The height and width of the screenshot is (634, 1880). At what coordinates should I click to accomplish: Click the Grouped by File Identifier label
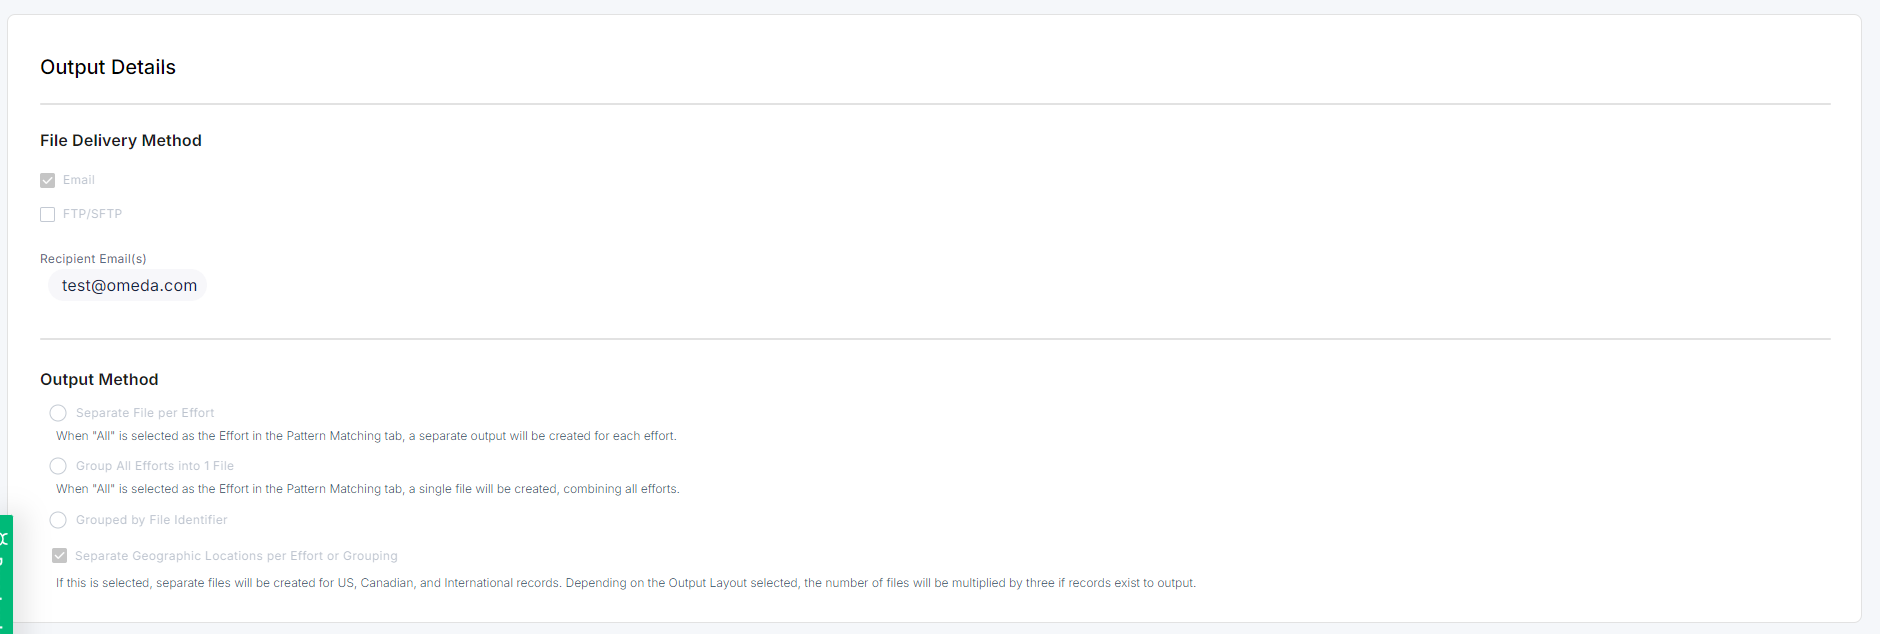coord(151,520)
